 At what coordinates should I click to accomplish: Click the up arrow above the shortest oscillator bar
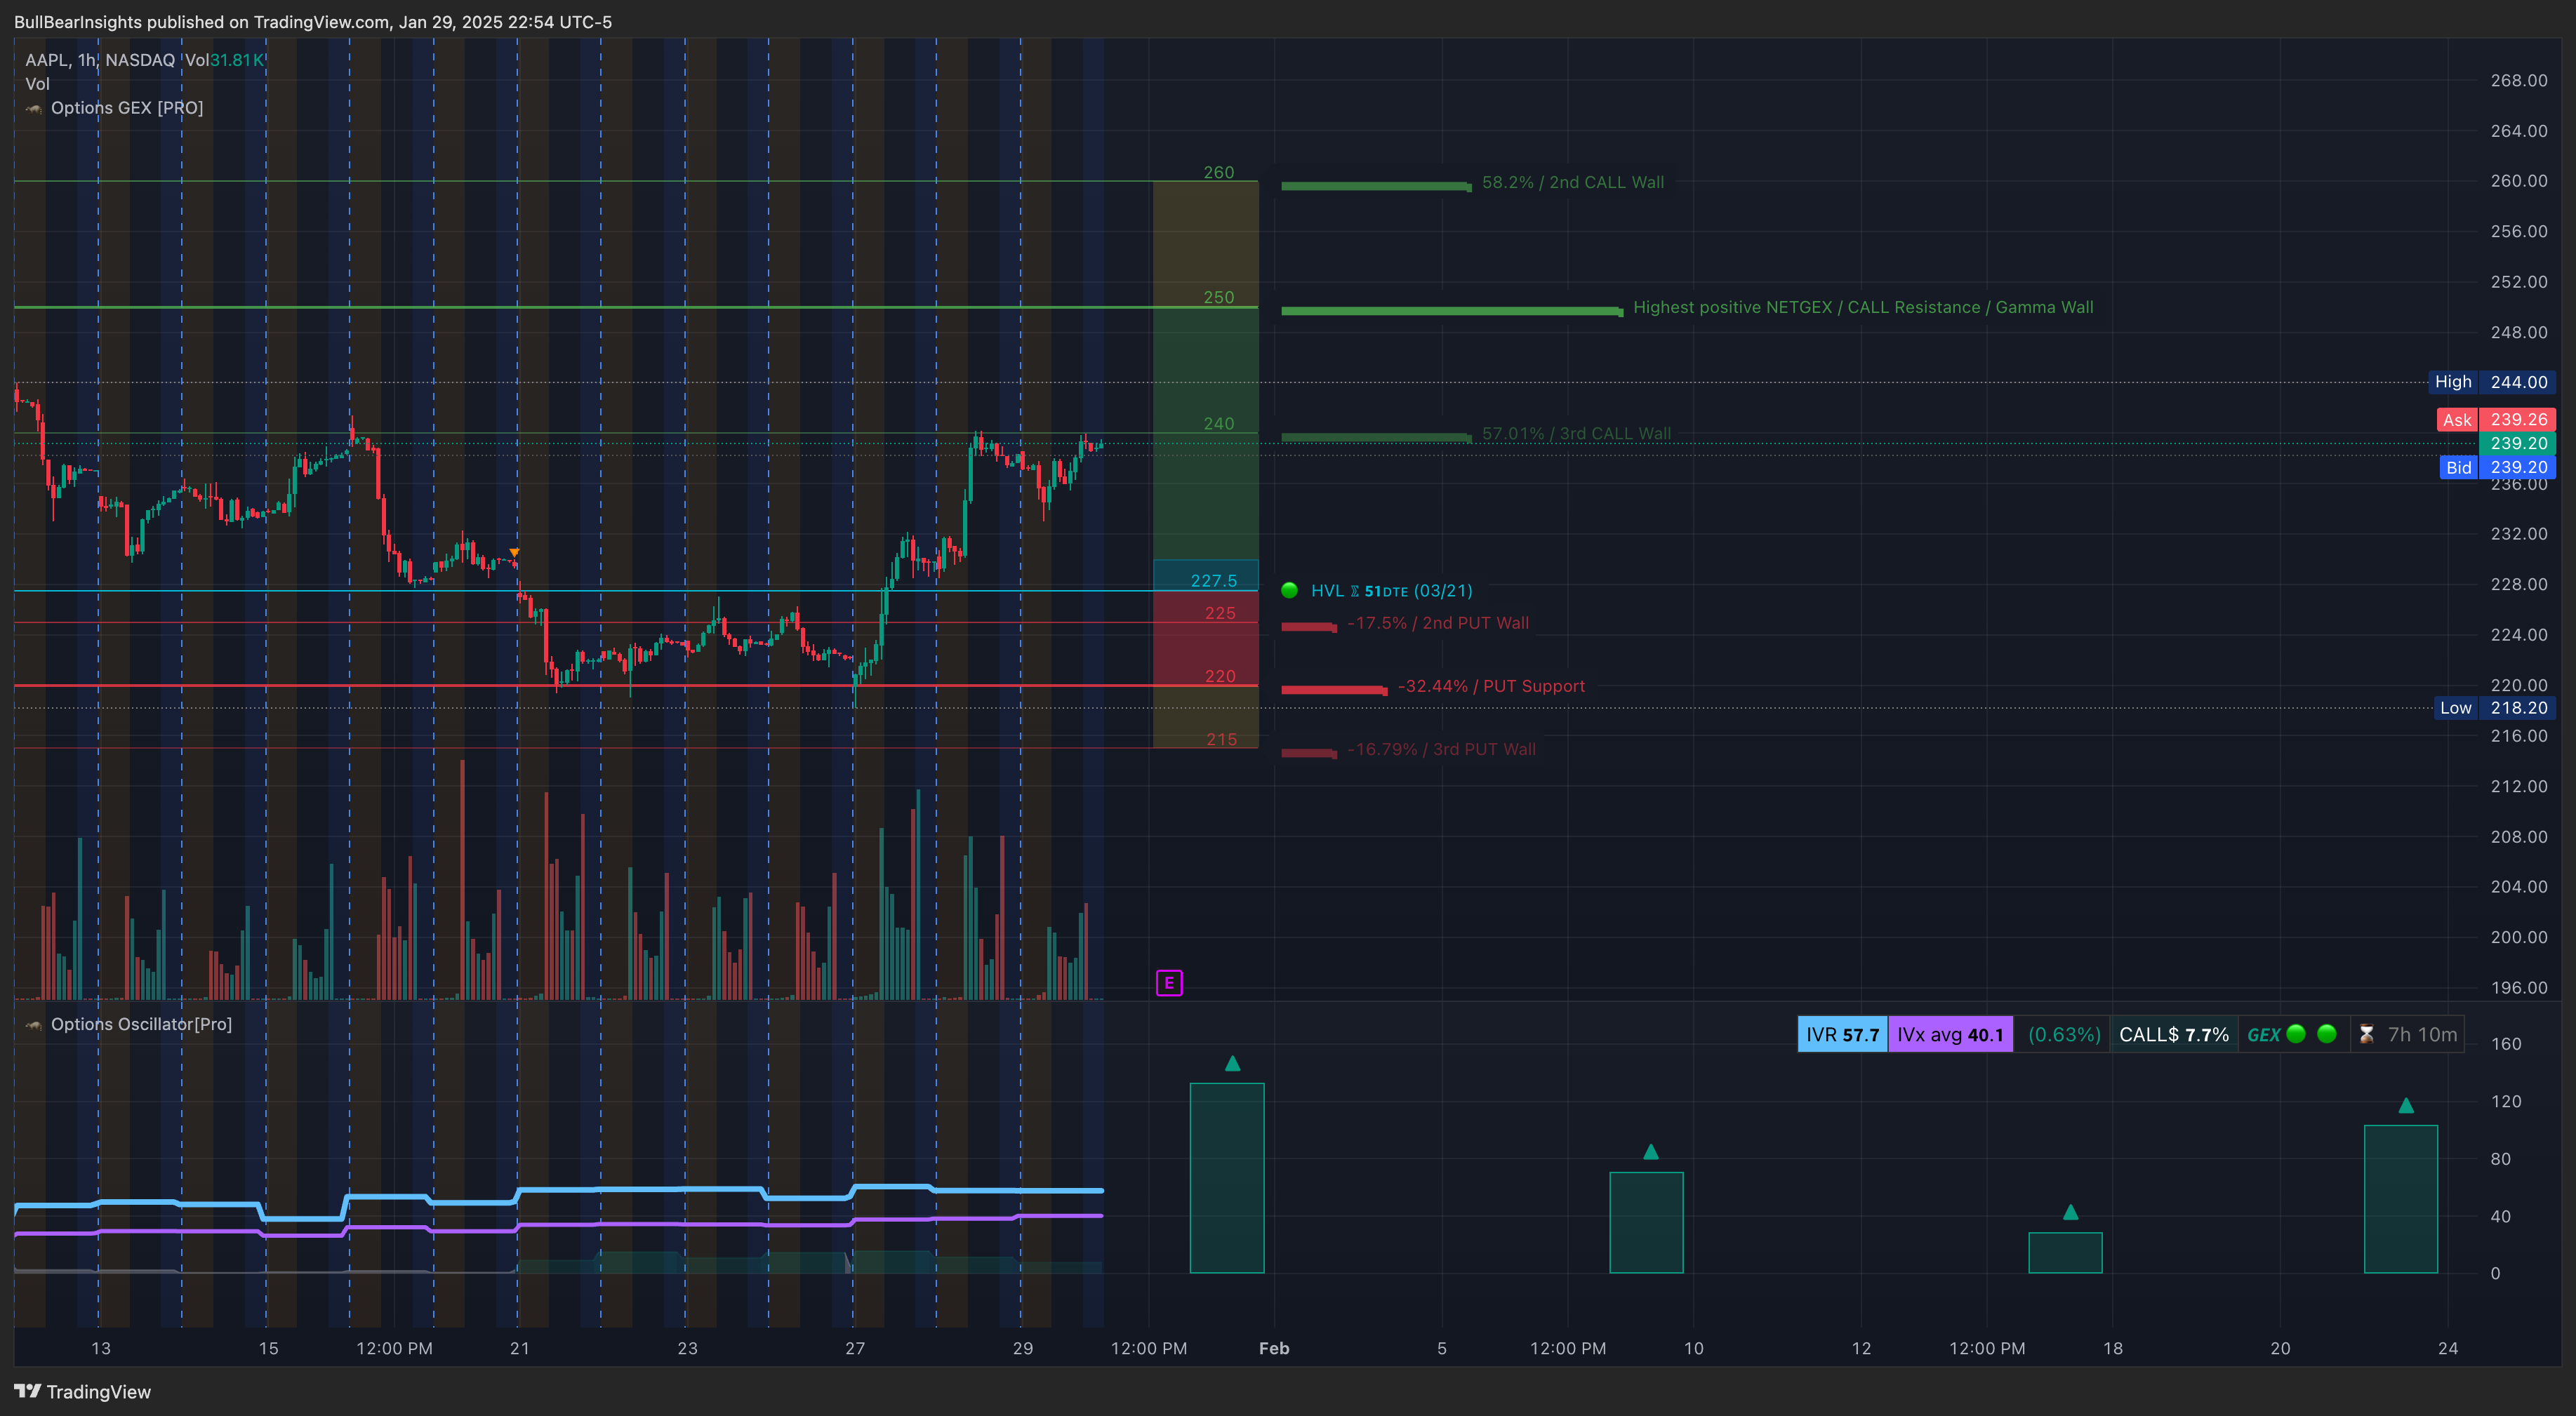[x=2070, y=1212]
